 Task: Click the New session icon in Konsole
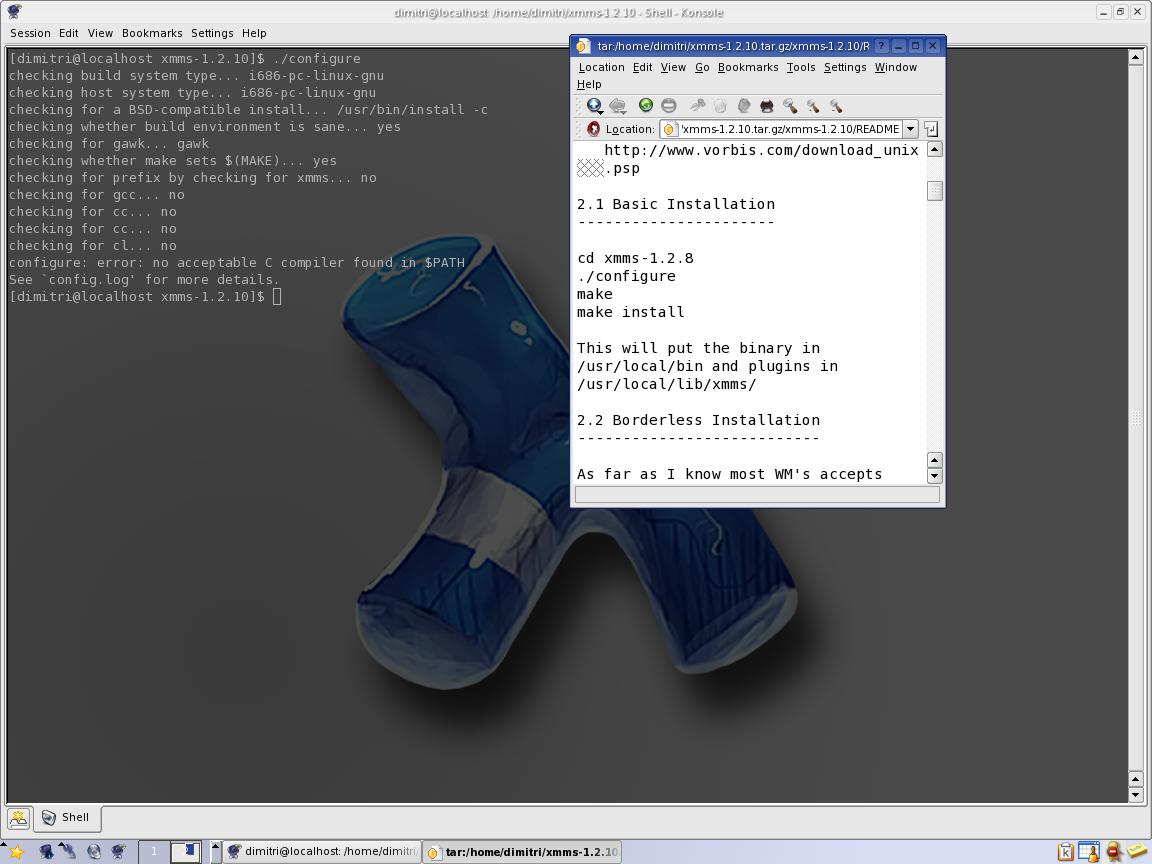(x=18, y=818)
